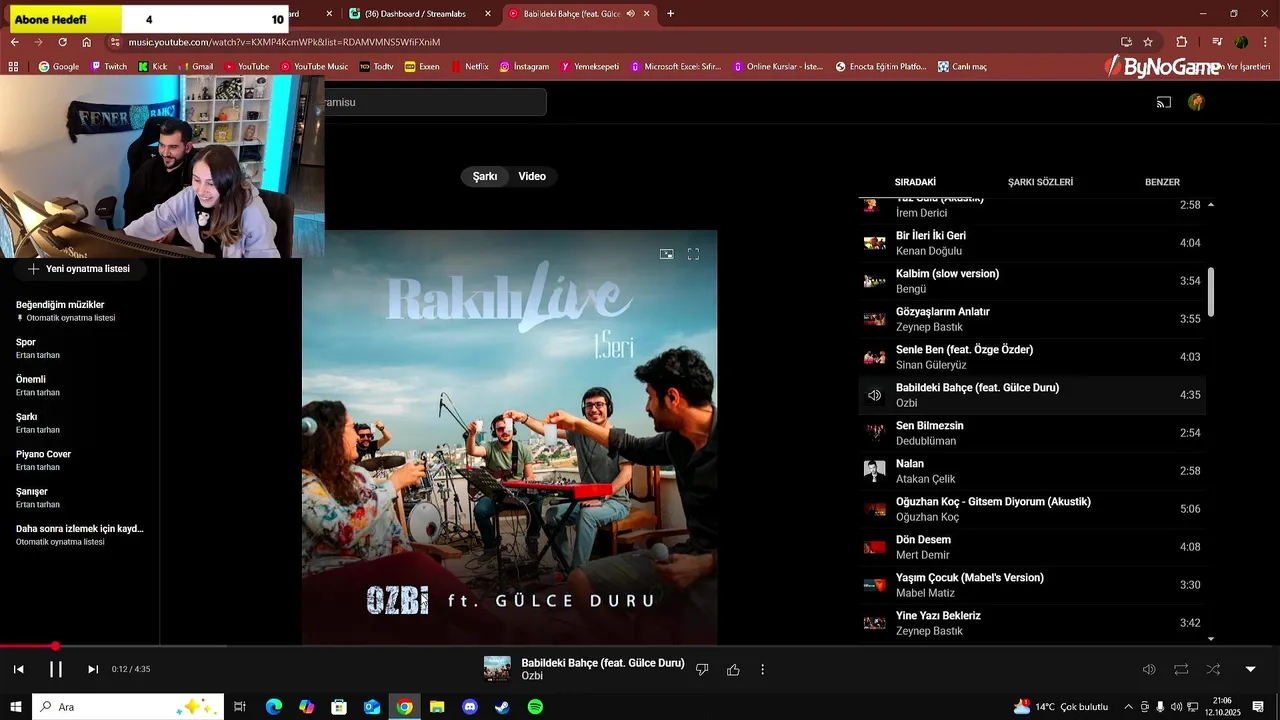This screenshot has width=1280, height=720.
Task: Open a new browser tab
Action: tap(670, 14)
